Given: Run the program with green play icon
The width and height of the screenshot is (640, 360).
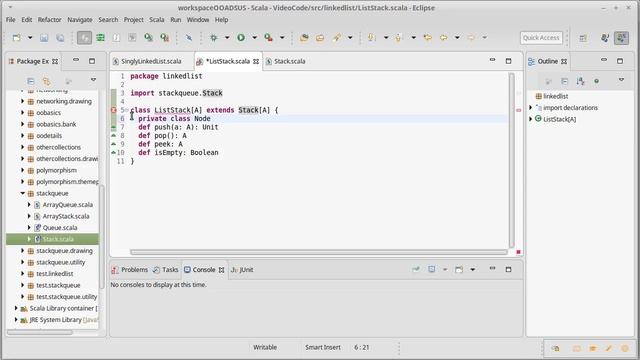Looking at the screenshot, I should [241, 38].
